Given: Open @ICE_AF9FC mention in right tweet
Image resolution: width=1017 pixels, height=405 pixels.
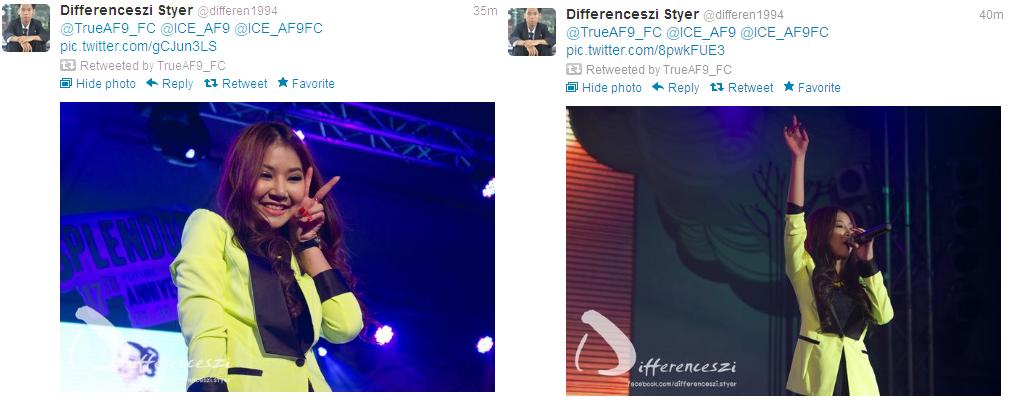Looking at the screenshot, I should pyautogui.click(x=784, y=32).
